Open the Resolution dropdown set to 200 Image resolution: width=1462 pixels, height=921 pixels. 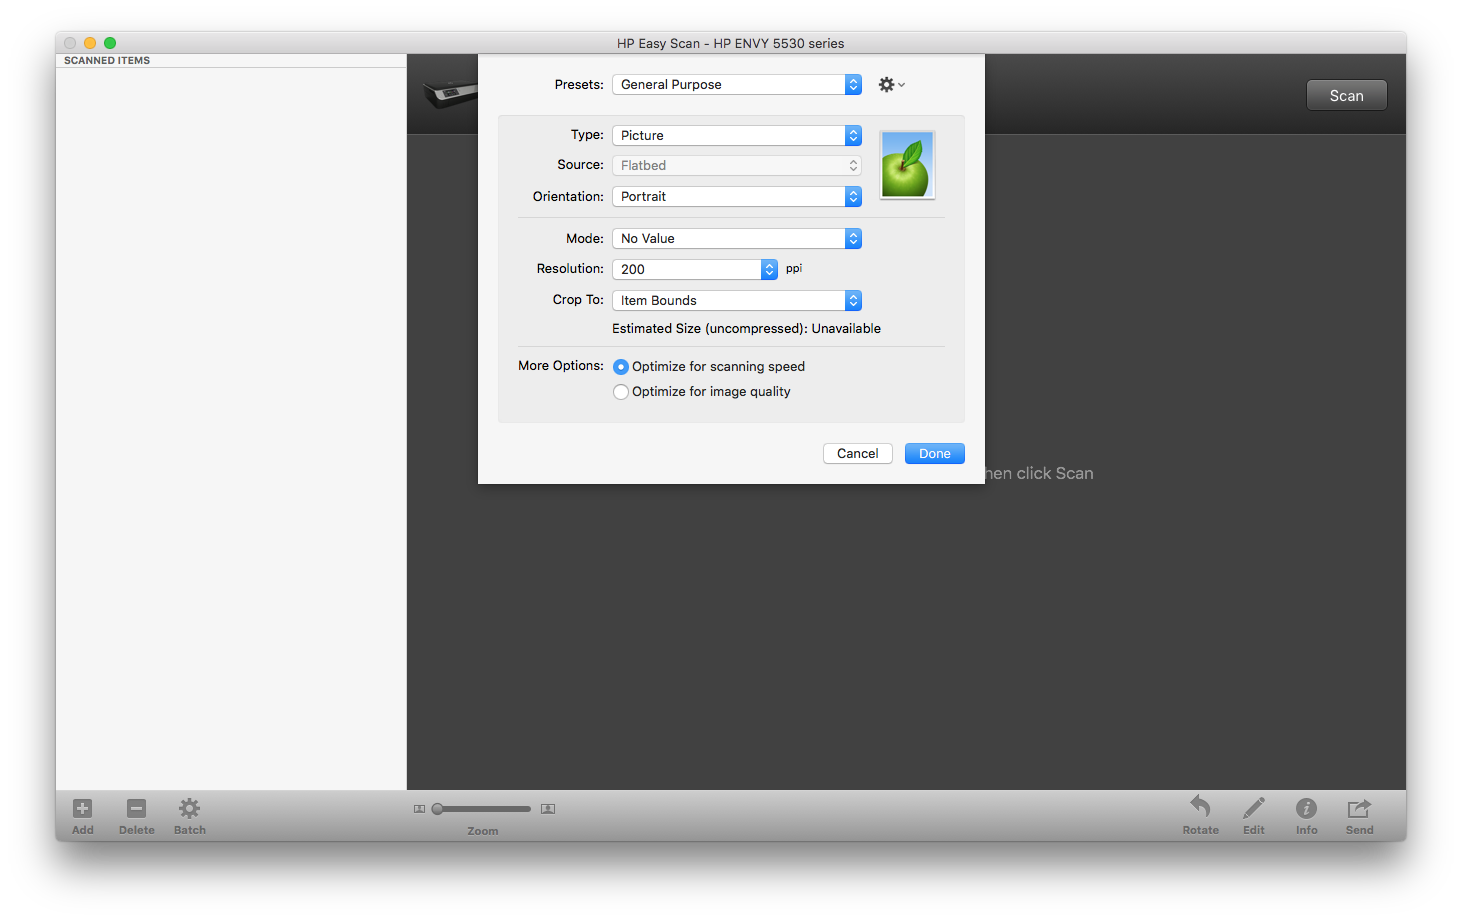tap(695, 270)
